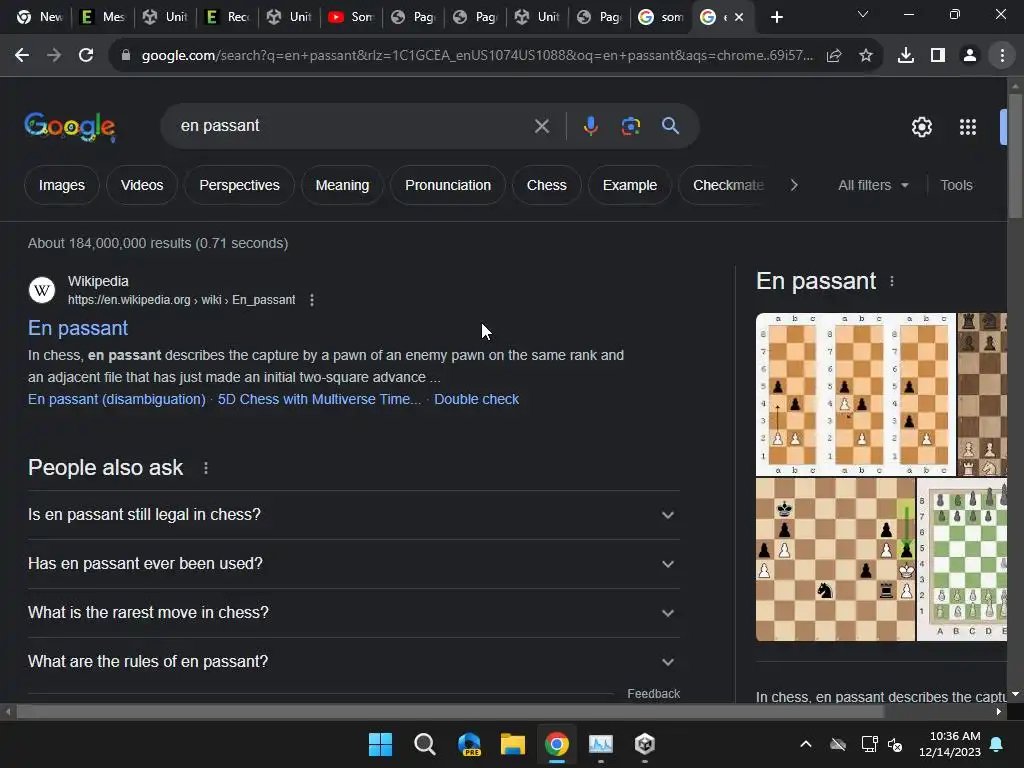Open En passant knowledge panel options

point(891,281)
